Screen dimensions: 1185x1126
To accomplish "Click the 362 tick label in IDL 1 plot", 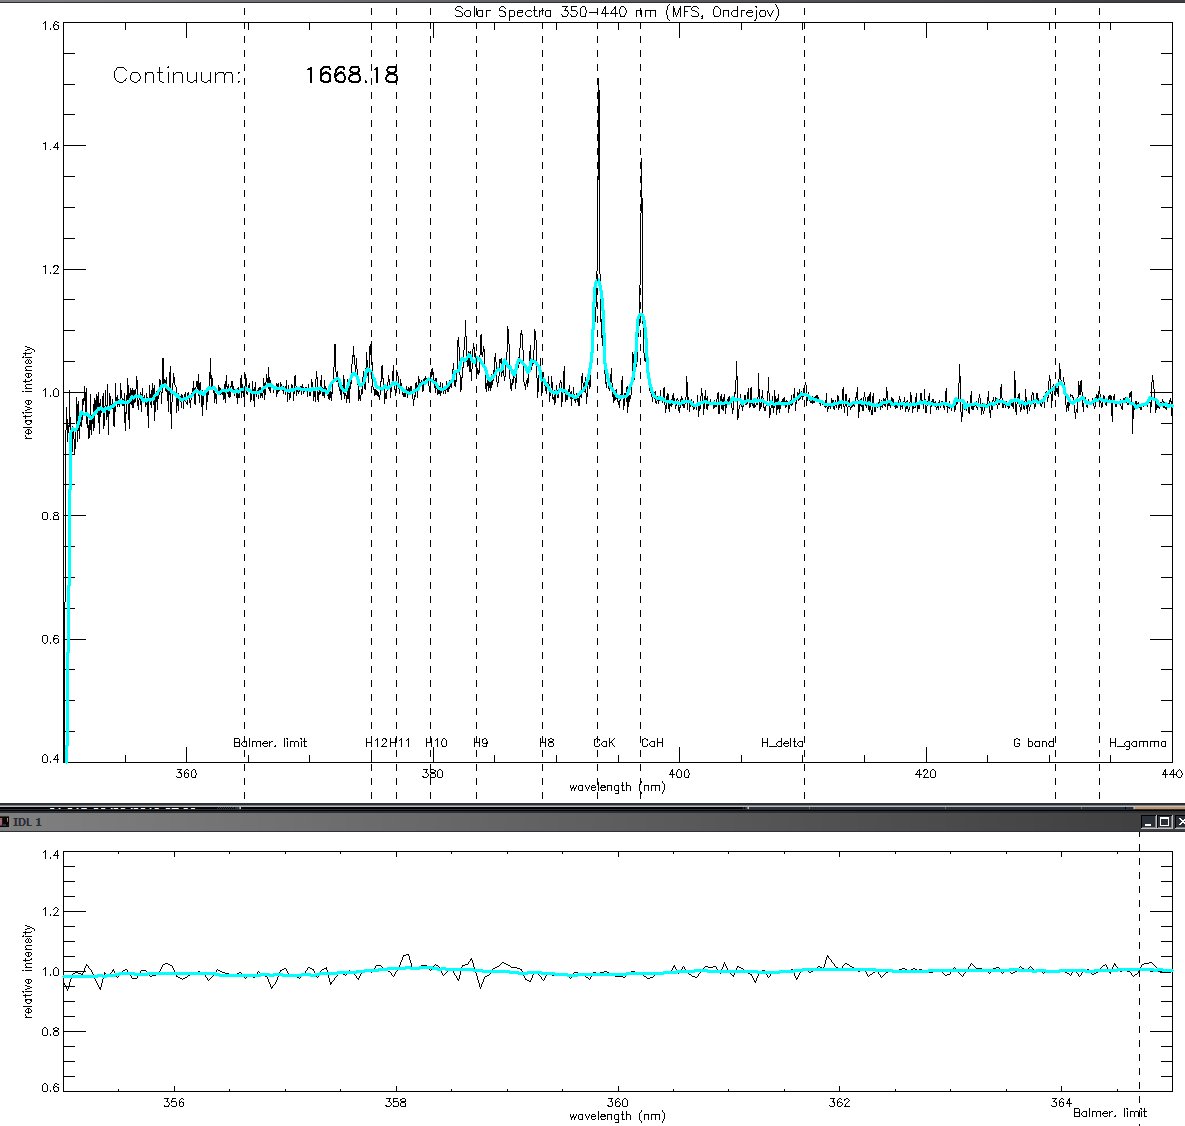I will pos(839,1103).
